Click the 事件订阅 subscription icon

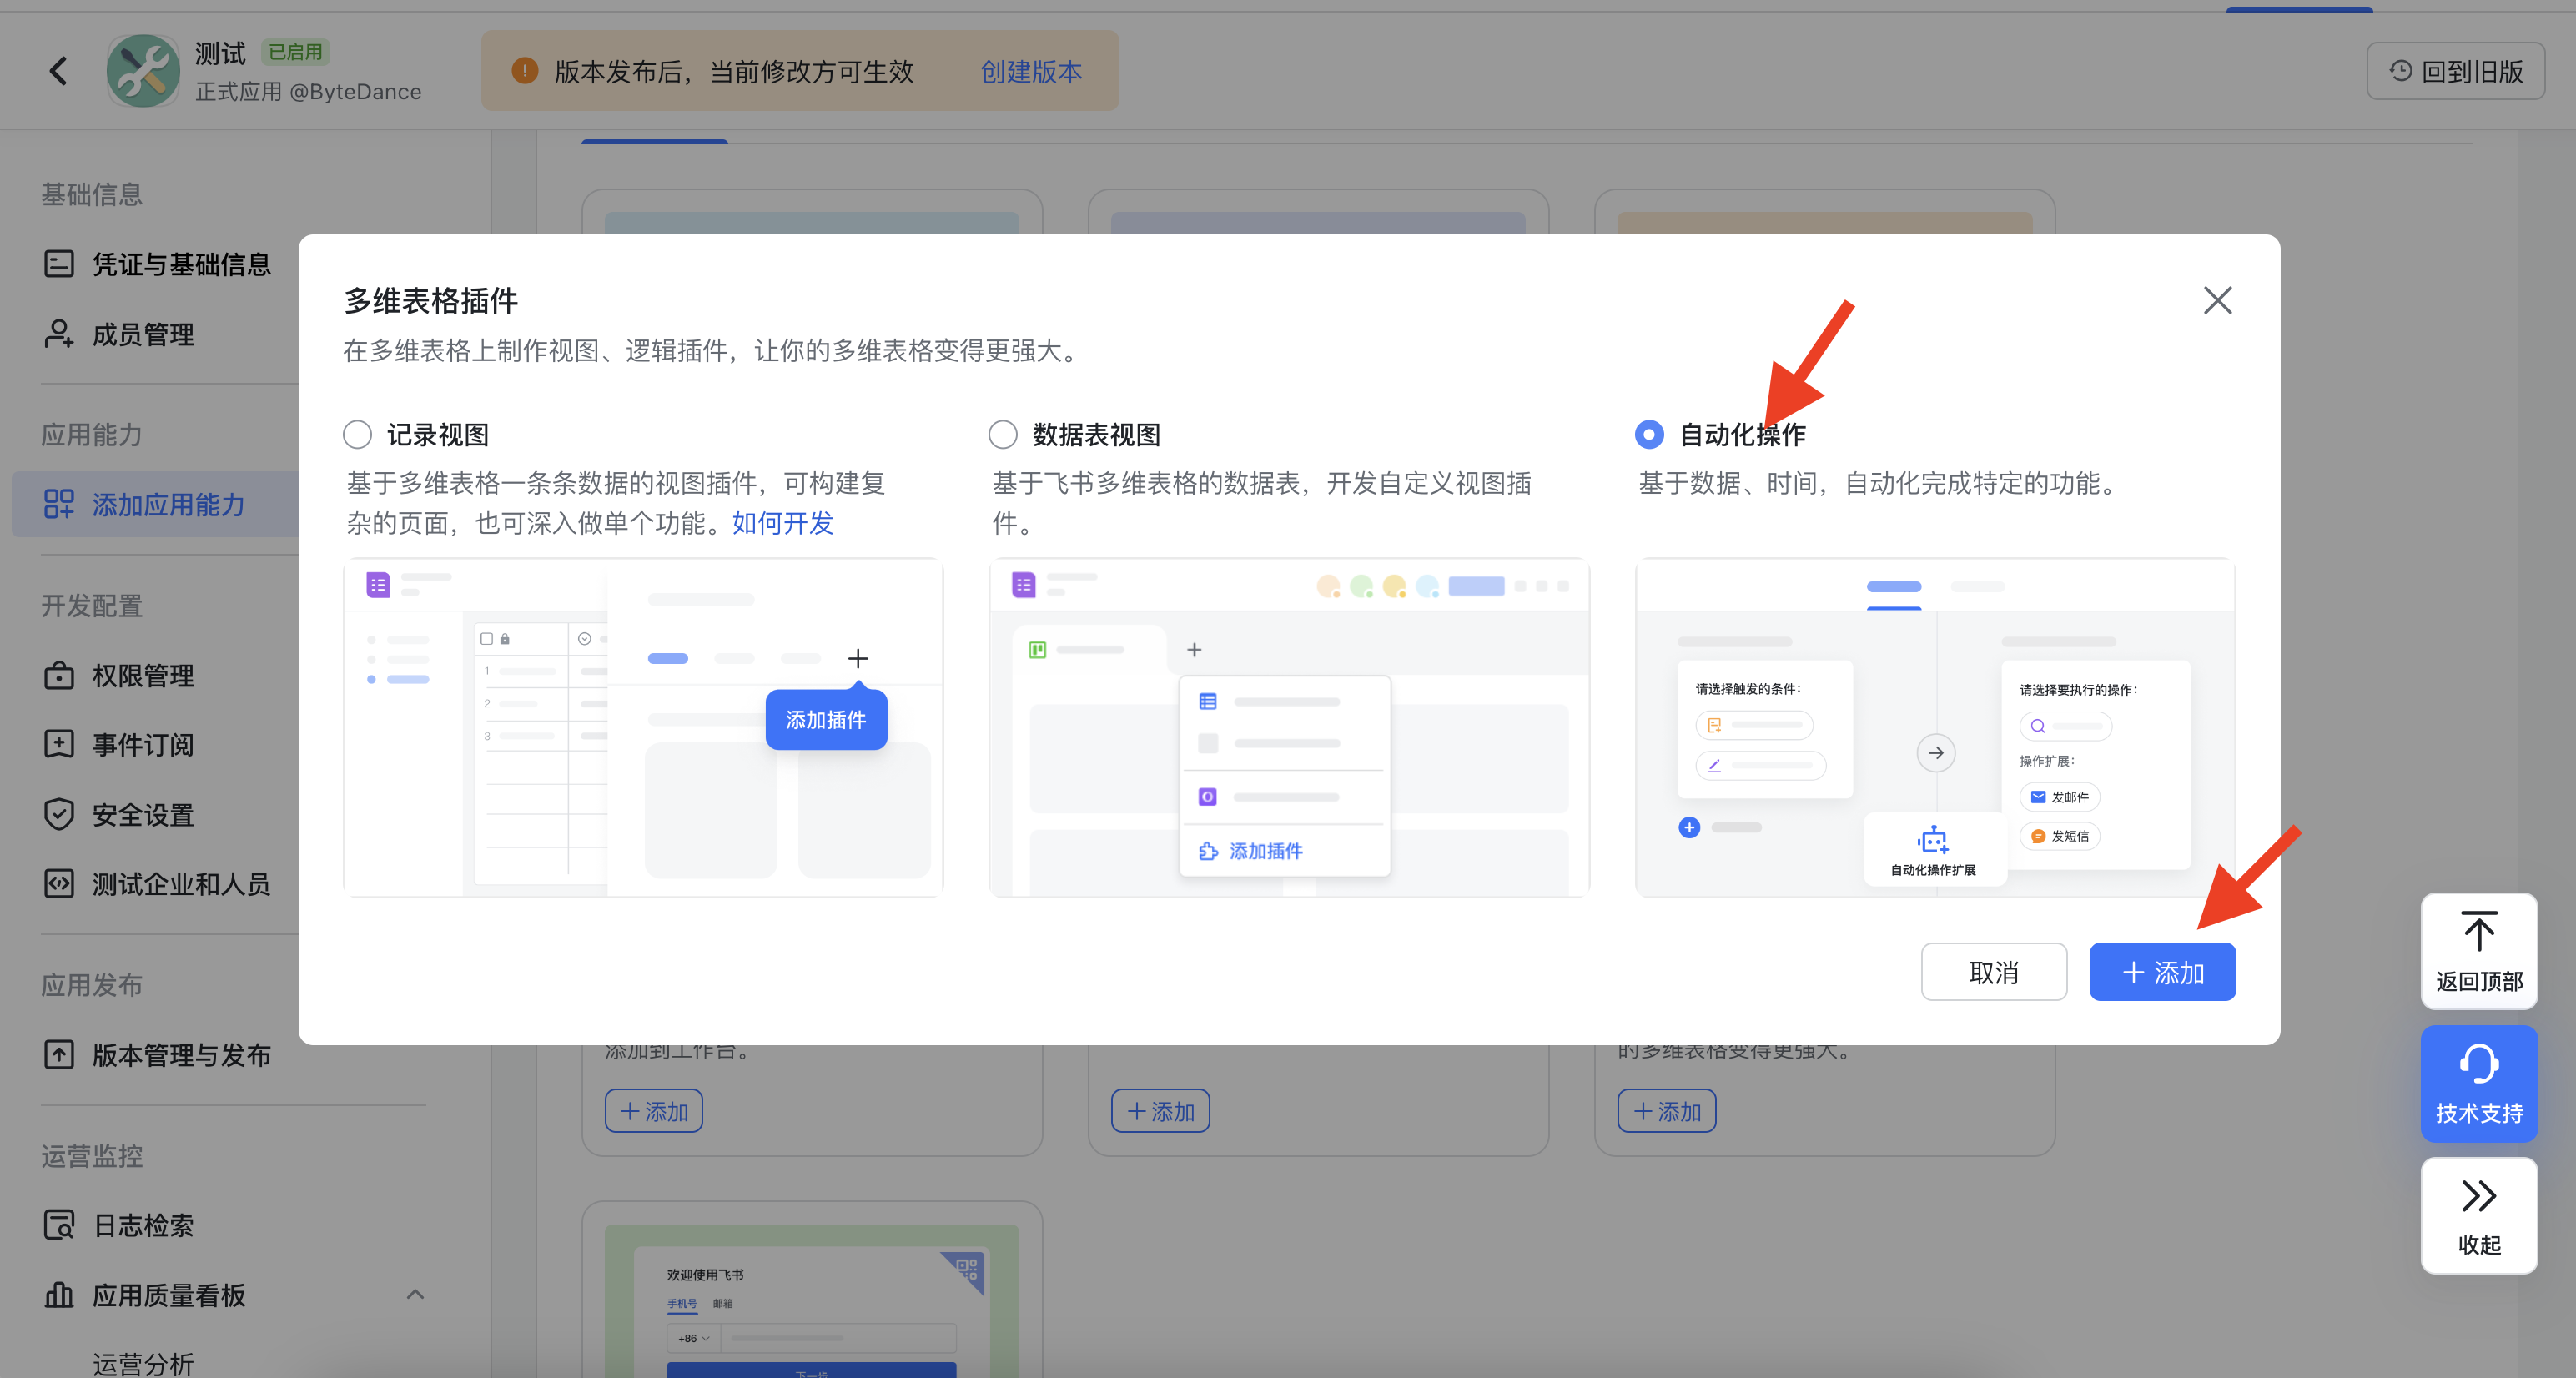pos(59,744)
